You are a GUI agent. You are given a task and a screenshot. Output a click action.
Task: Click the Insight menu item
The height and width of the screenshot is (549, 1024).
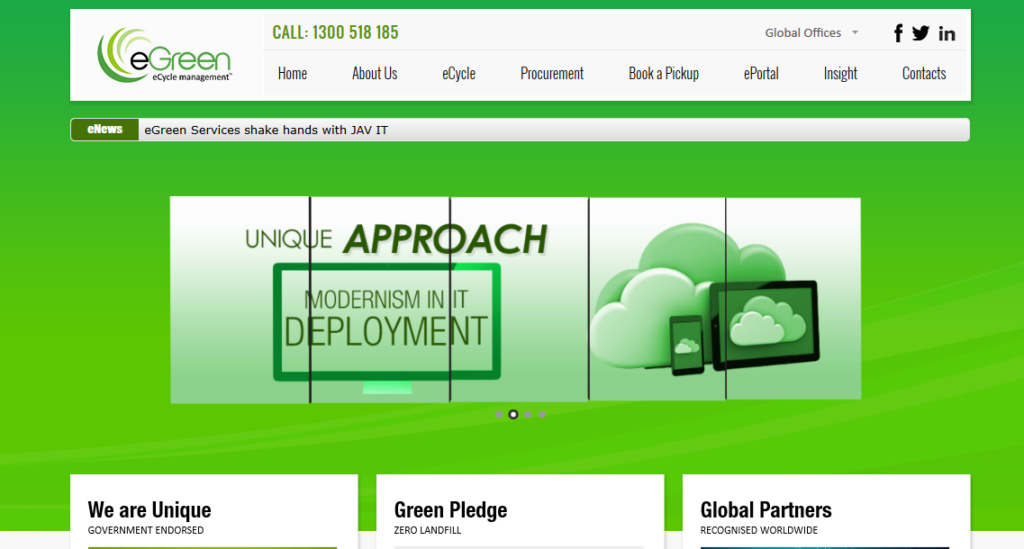[840, 73]
